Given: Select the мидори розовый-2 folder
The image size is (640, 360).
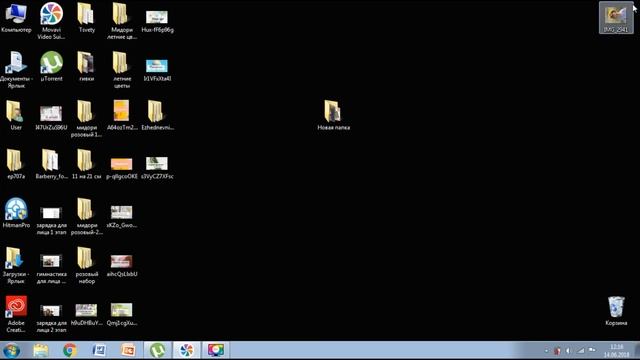Looking at the screenshot, I should (x=87, y=216).
